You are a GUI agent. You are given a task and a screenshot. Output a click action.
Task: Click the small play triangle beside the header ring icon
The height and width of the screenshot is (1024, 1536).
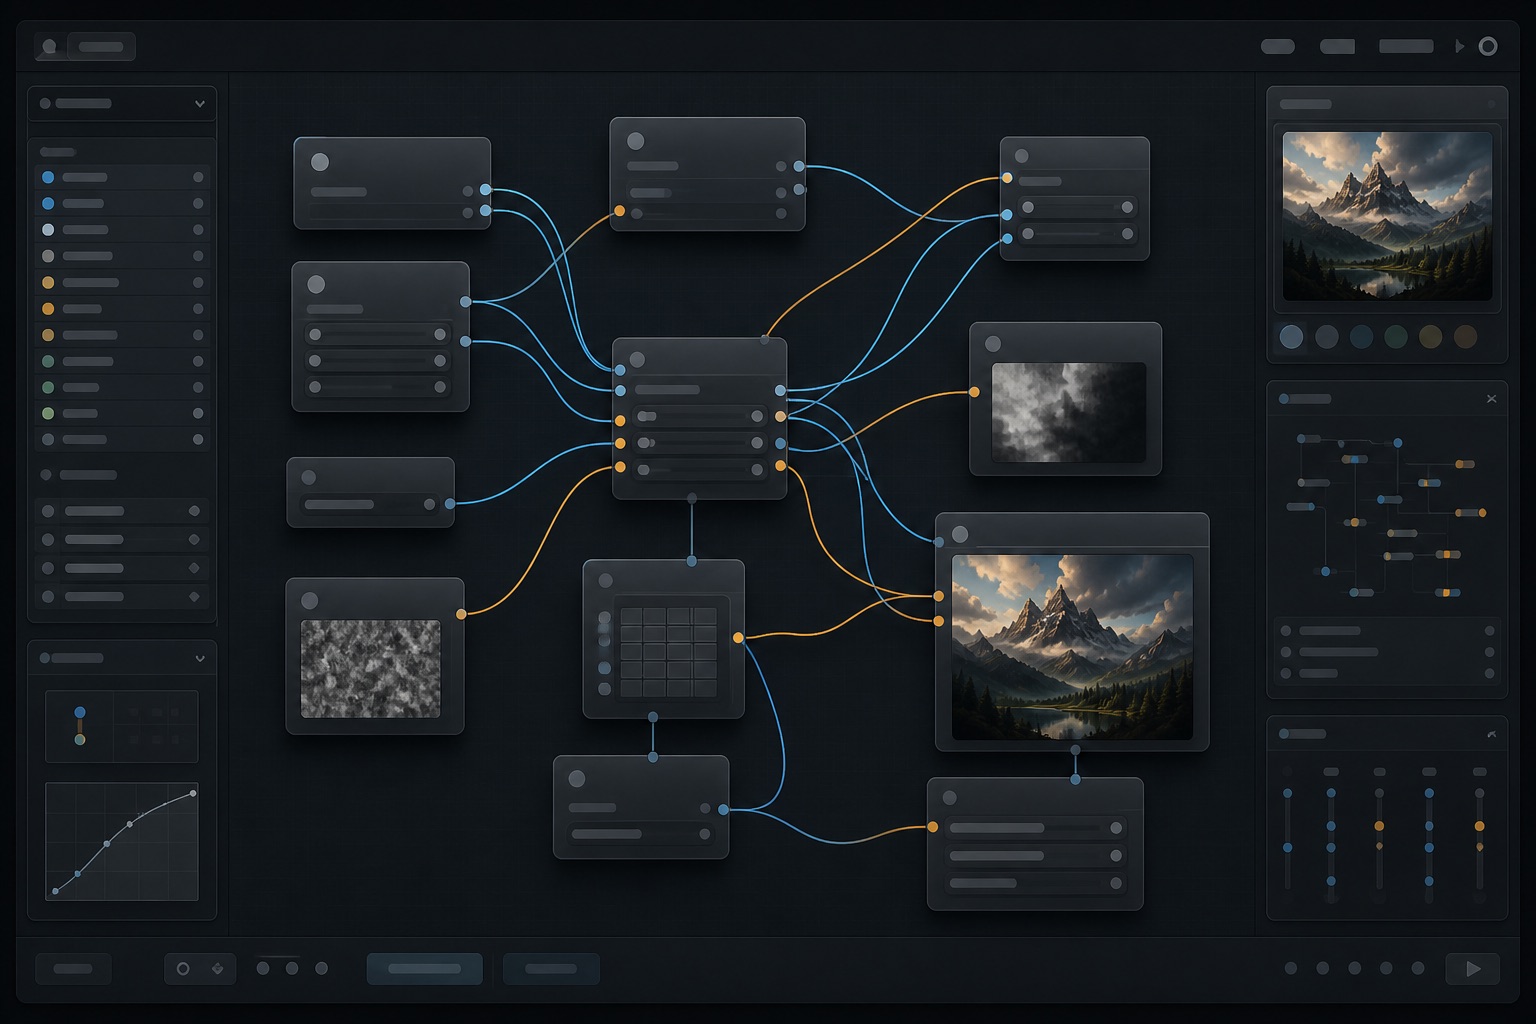pos(1460,46)
